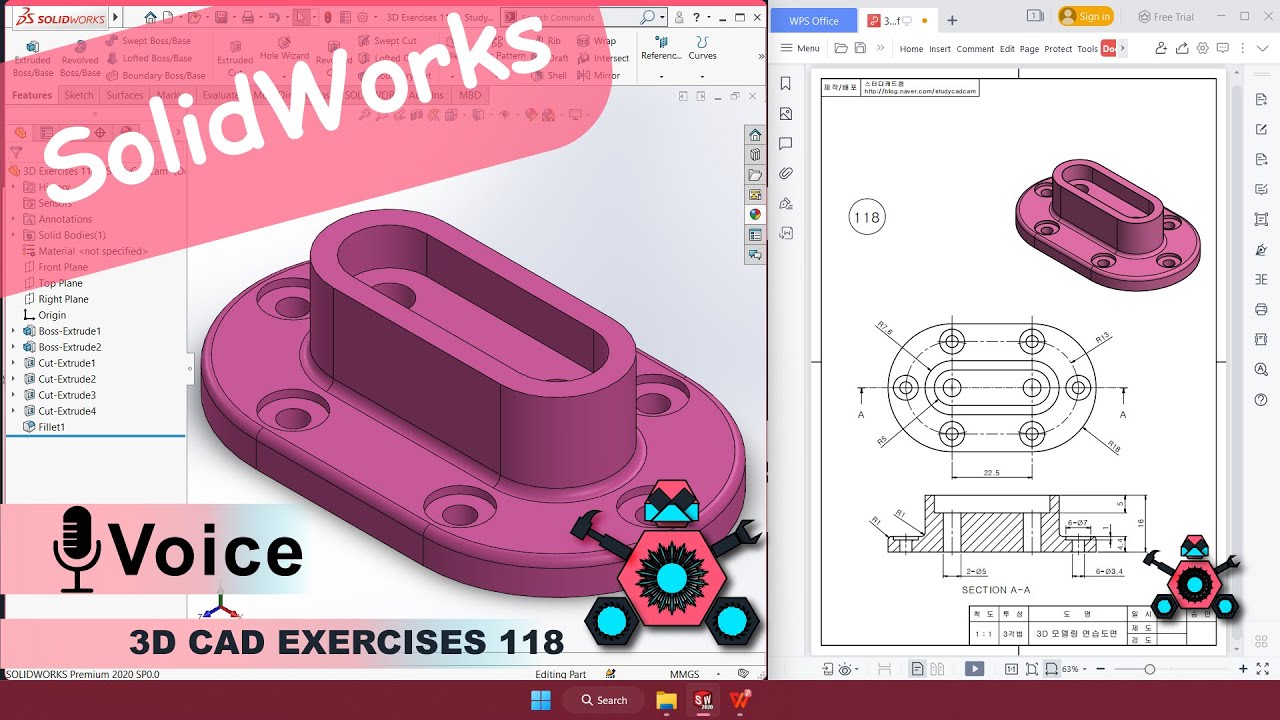Screen dimensions: 1280x720
Task: Expand the SolidWorks logo menu arrow
Action: point(115,17)
